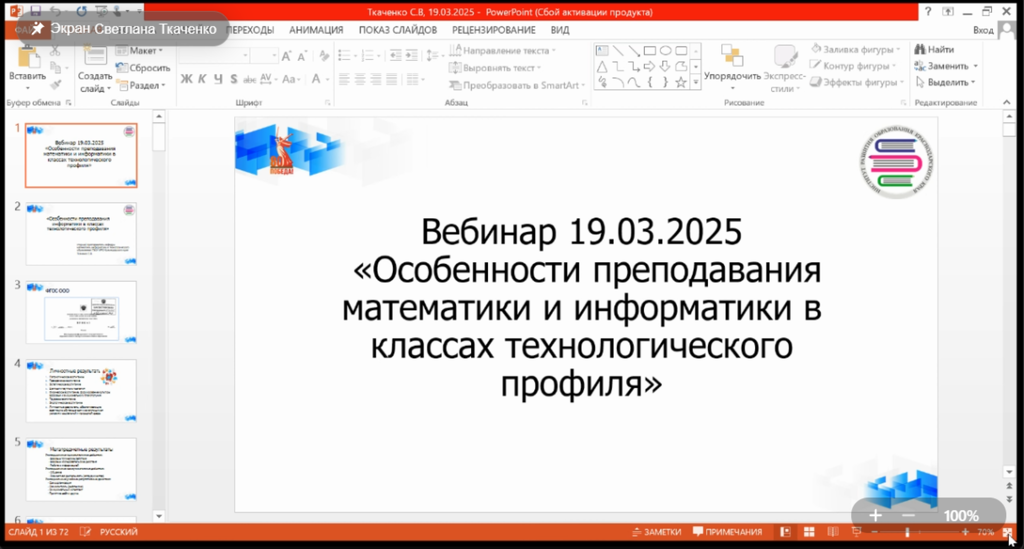Click Find (Найти) binoculars button
1024x549 pixels.
pyautogui.click(x=934, y=49)
